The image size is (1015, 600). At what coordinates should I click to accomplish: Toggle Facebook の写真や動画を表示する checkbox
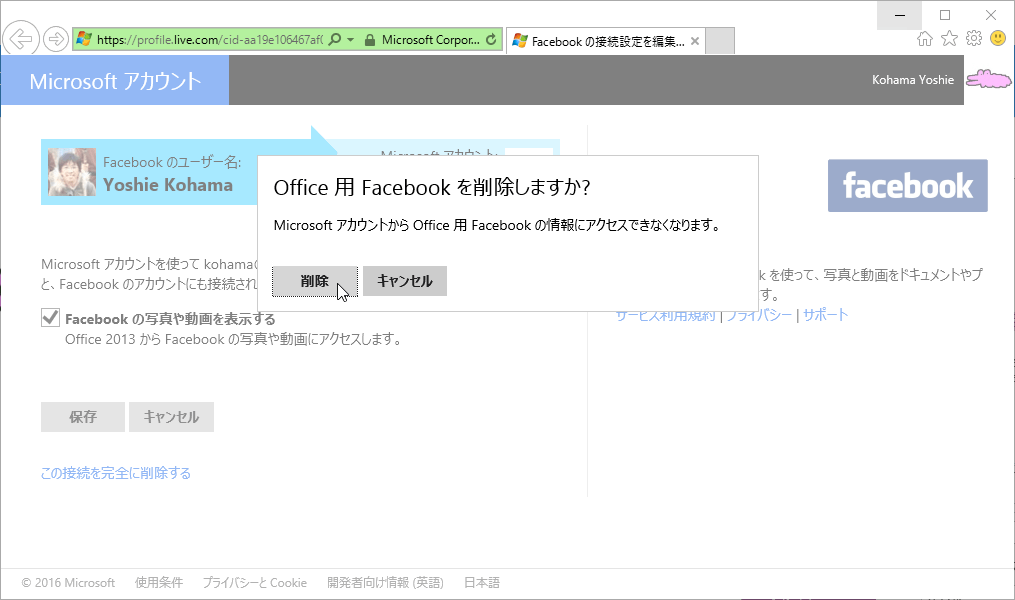click(50, 318)
